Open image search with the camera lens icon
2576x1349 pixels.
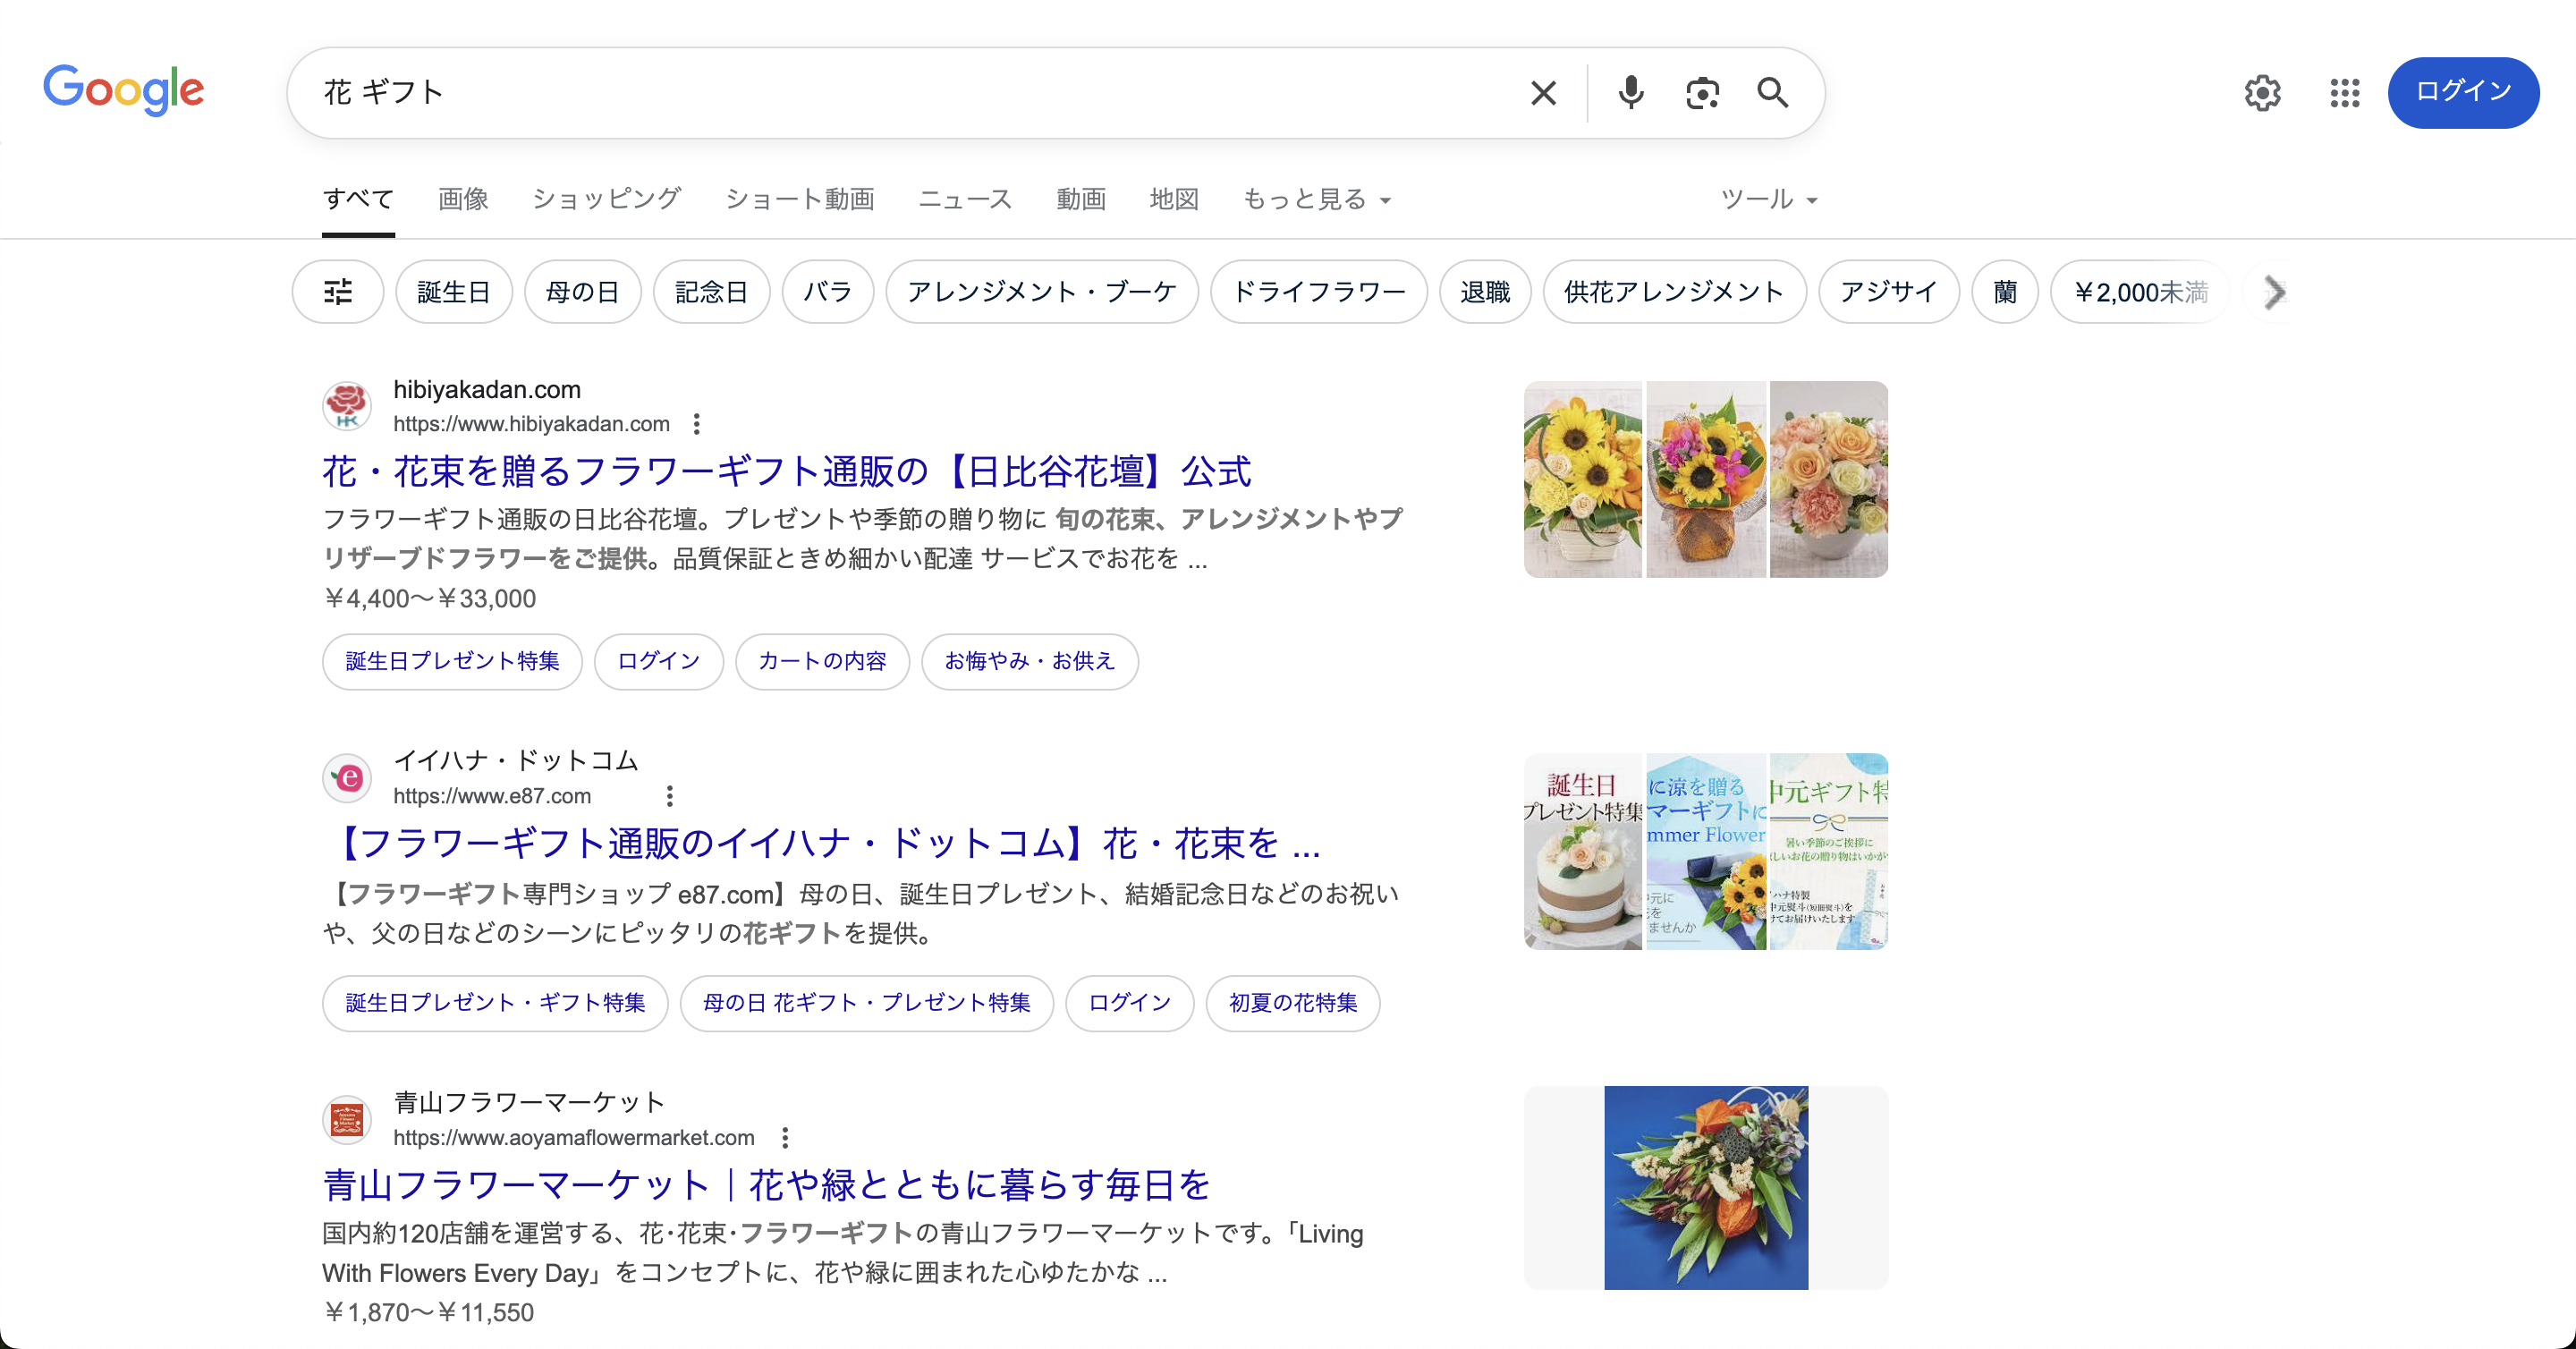pyautogui.click(x=1702, y=93)
